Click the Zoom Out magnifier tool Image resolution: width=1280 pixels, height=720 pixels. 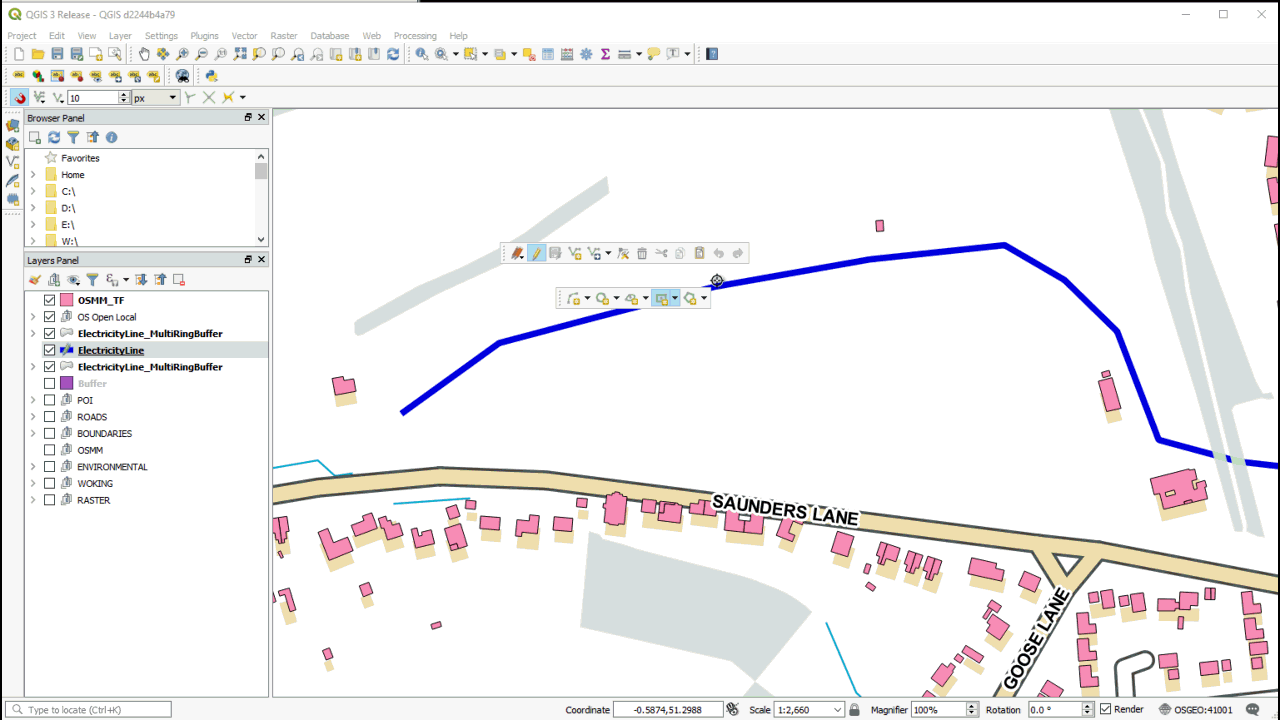pos(202,54)
